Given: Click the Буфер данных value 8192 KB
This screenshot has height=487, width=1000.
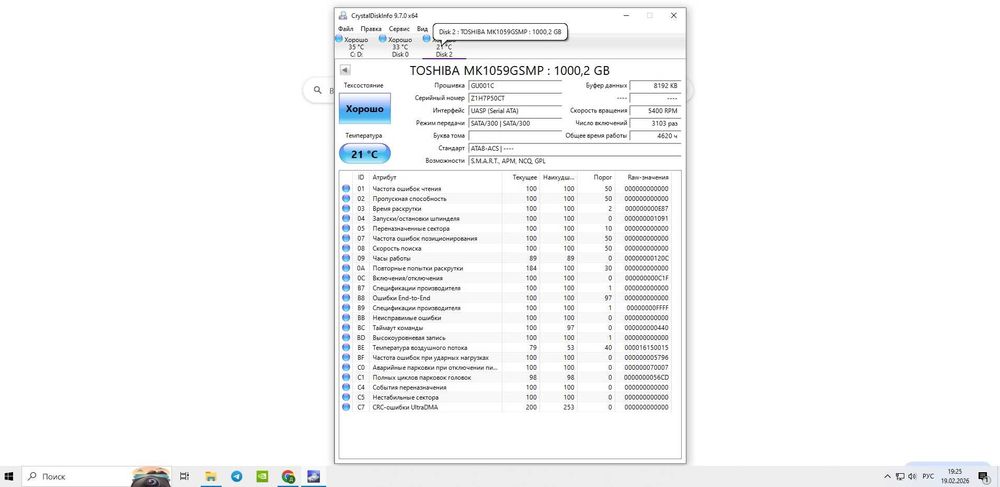Looking at the screenshot, I should click(655, 85).
